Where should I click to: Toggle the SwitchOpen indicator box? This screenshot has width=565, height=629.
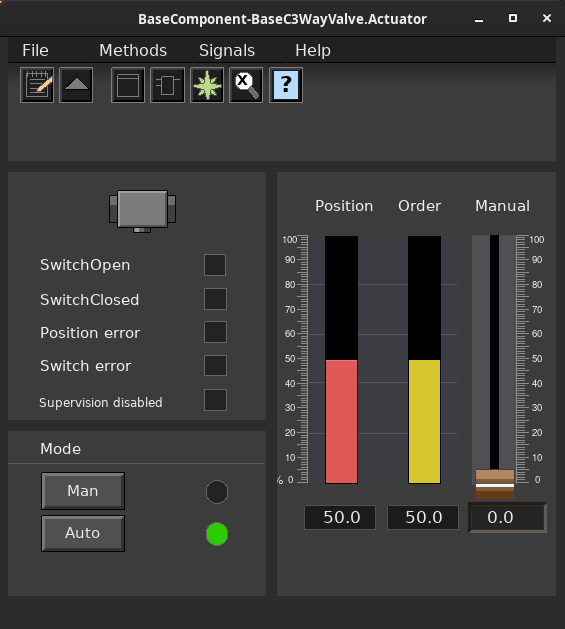(x=215, y=265)
